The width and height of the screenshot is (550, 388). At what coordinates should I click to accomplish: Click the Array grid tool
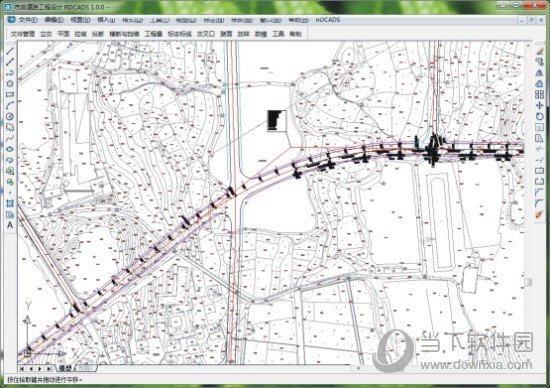[539, 94]
